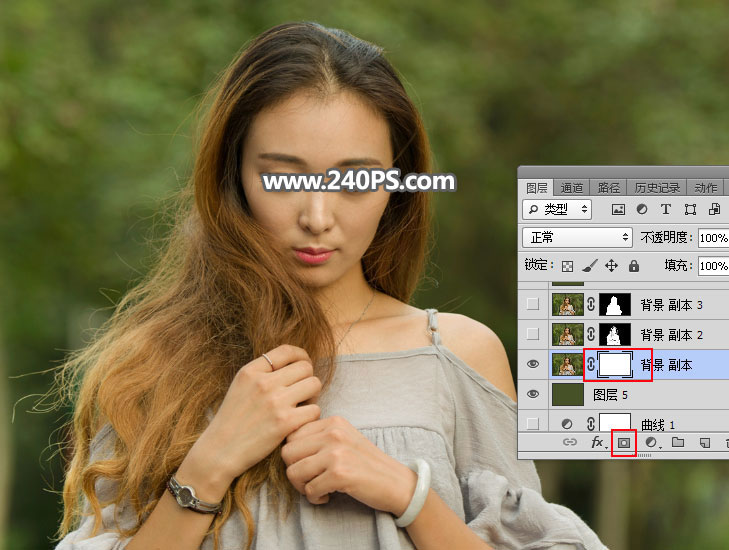Filter layers by smart object type
Screen dimensions: 729x550
click(x=715, y=210)
